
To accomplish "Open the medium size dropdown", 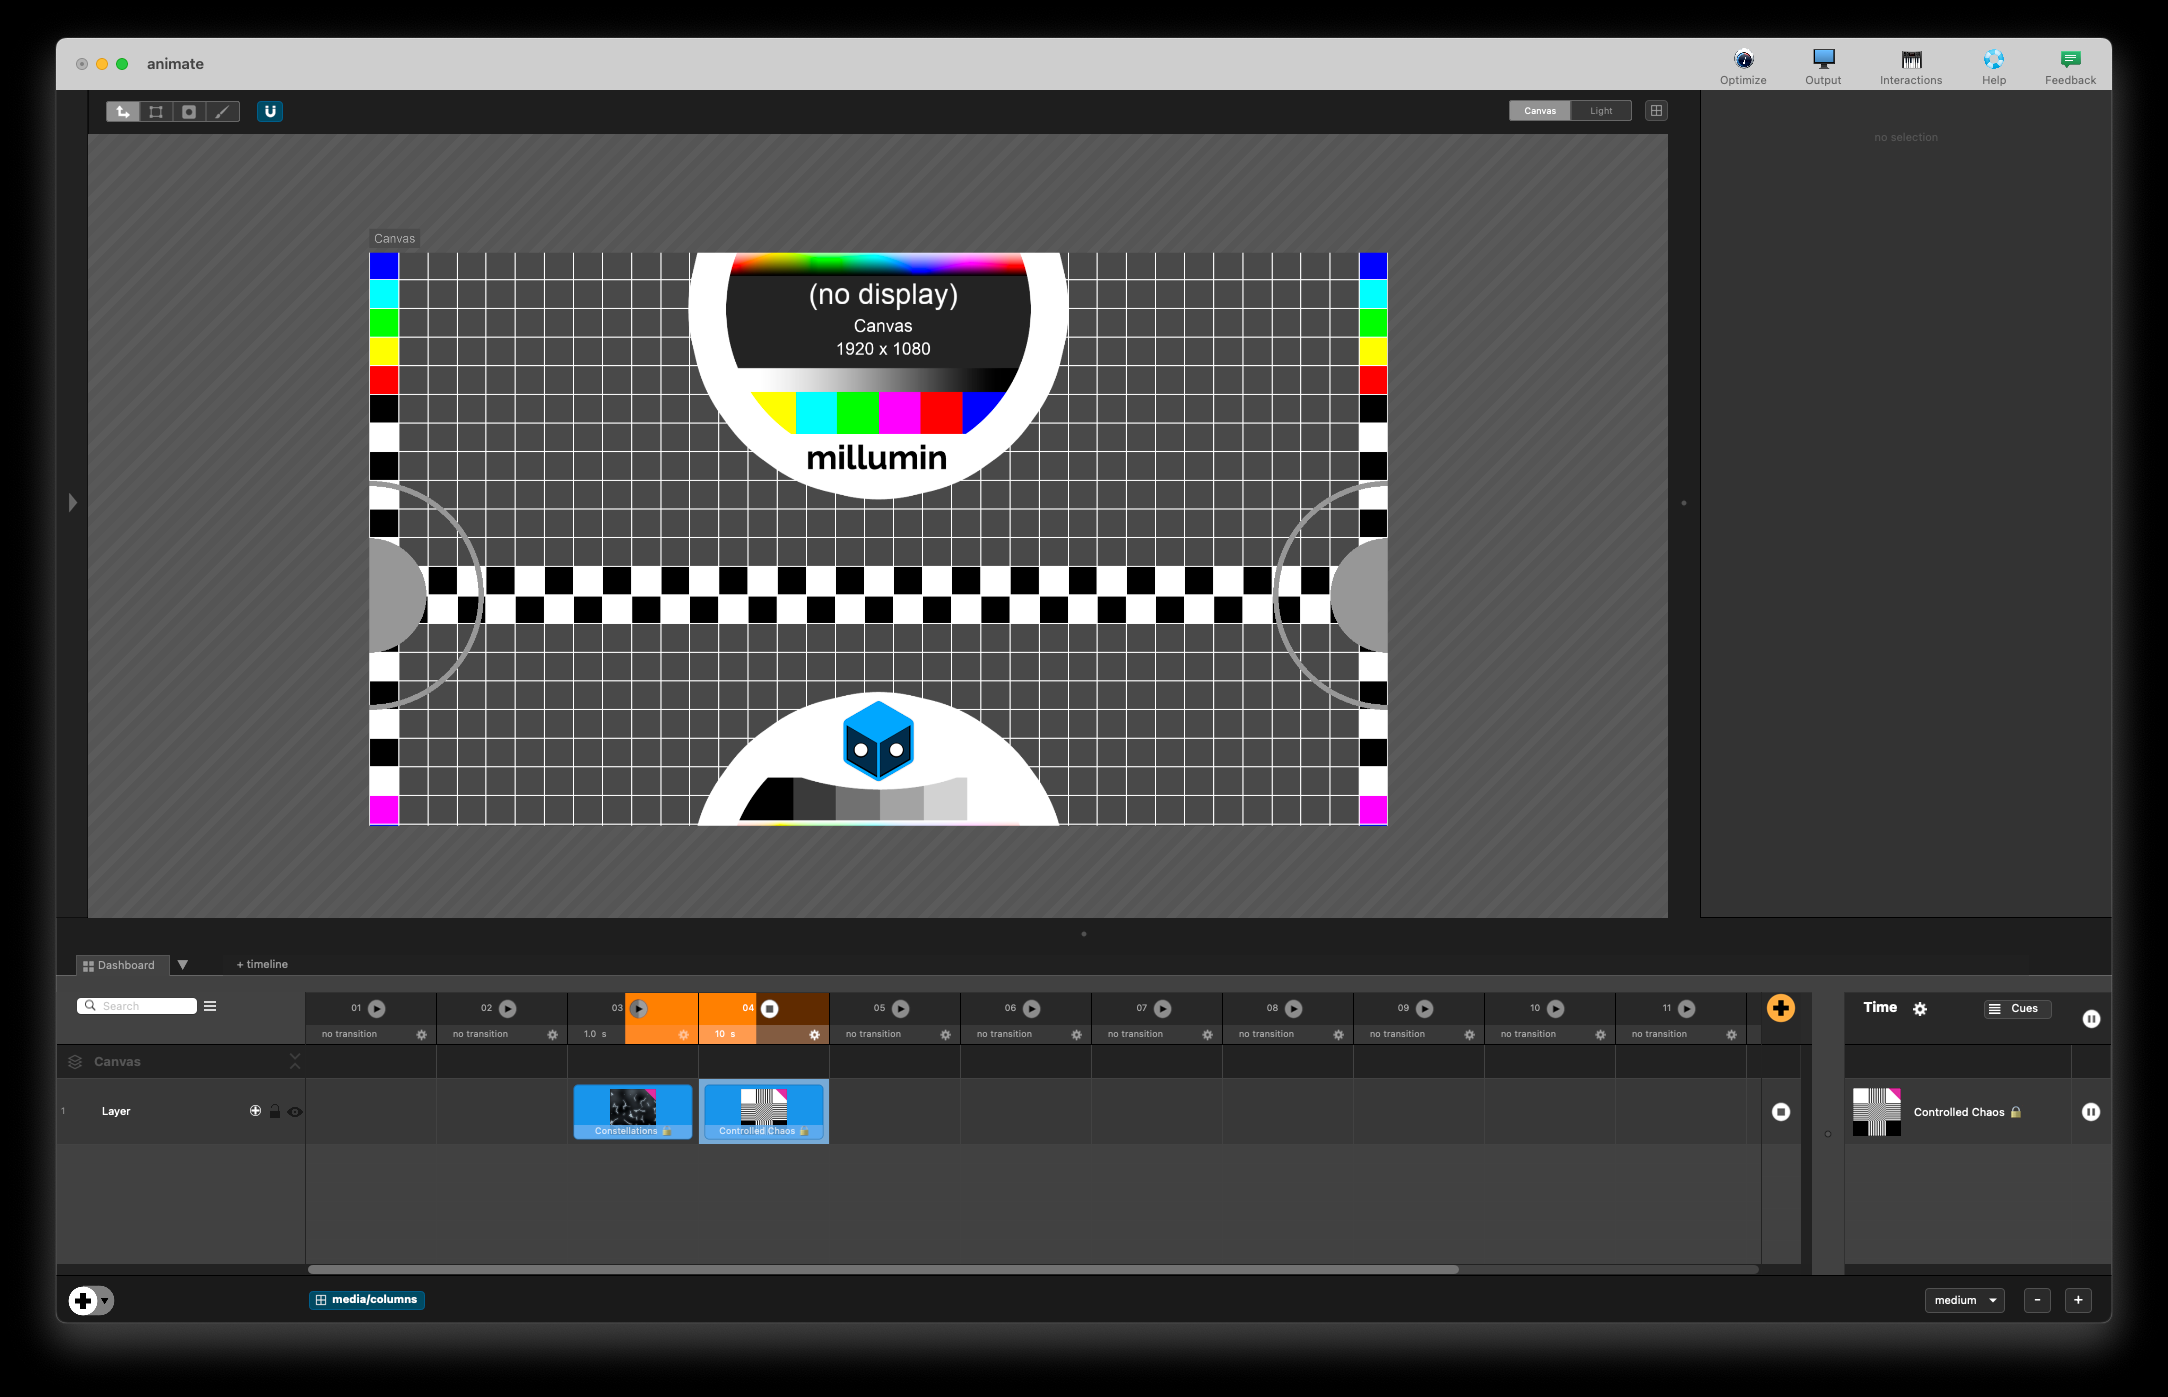I will 1964,1300.
